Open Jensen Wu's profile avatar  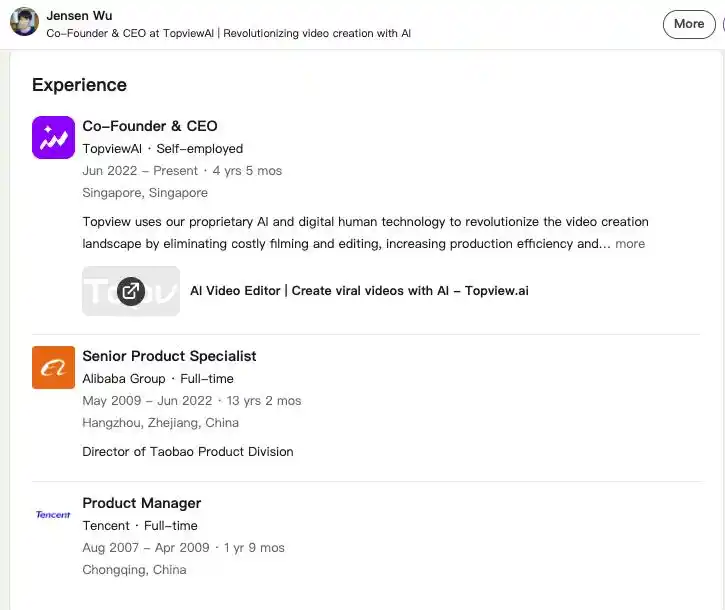(24, 21)
